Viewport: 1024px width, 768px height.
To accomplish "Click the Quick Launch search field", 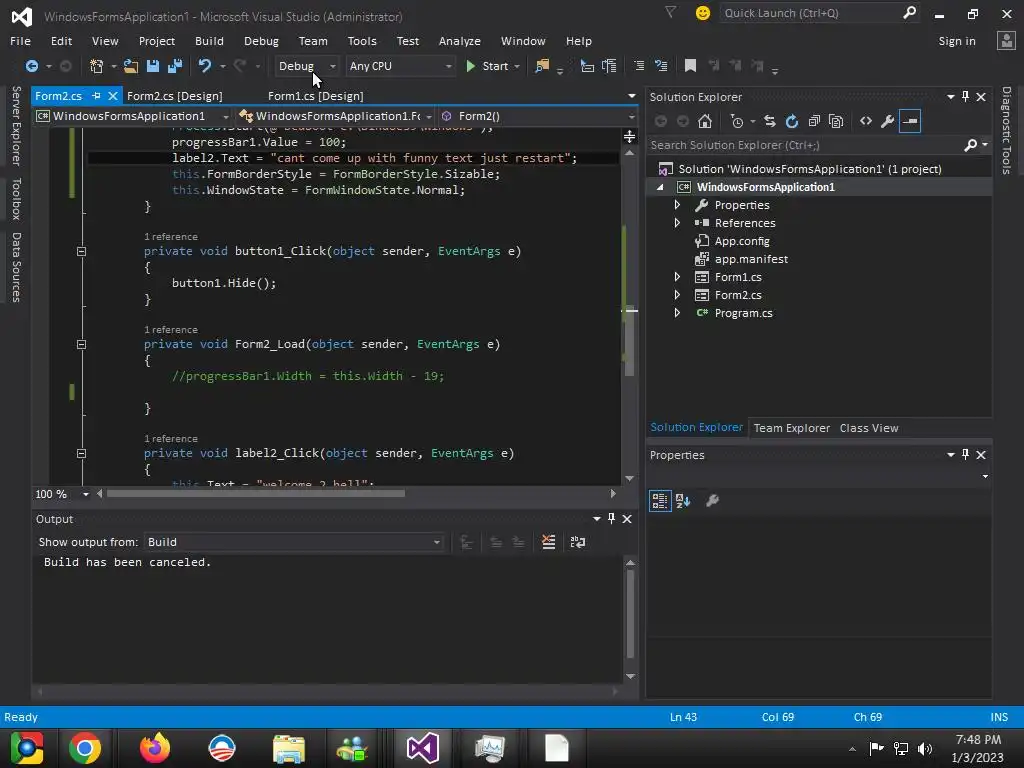I will (820, 13).
